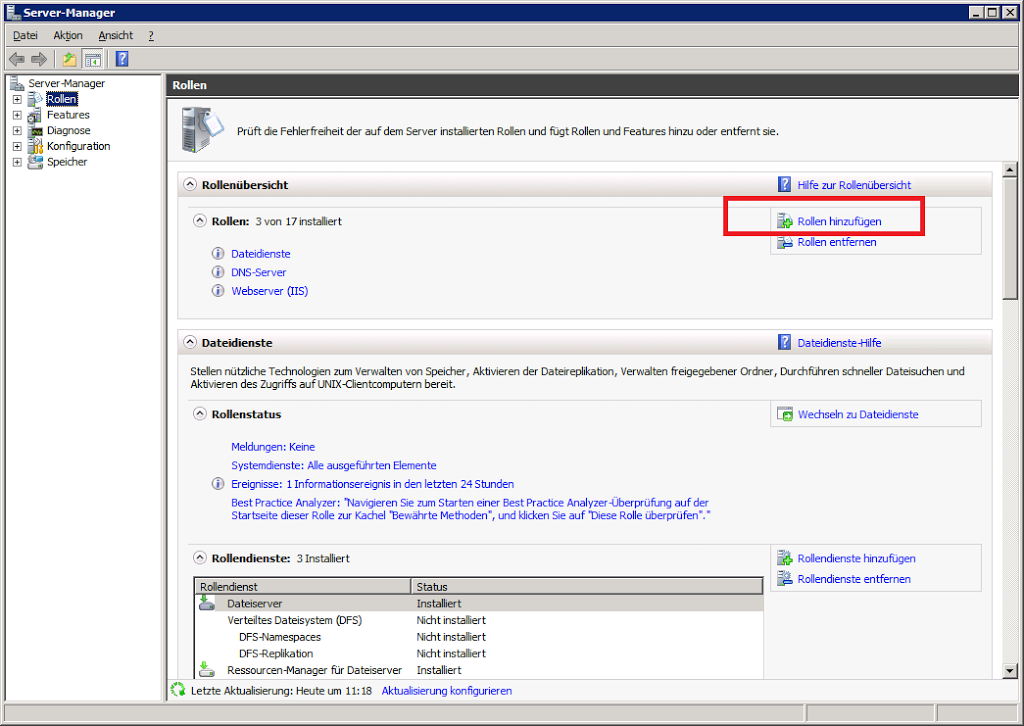Collapse the Dateidienste section chevron
The image size is (1024, 726).
[190, 342]
